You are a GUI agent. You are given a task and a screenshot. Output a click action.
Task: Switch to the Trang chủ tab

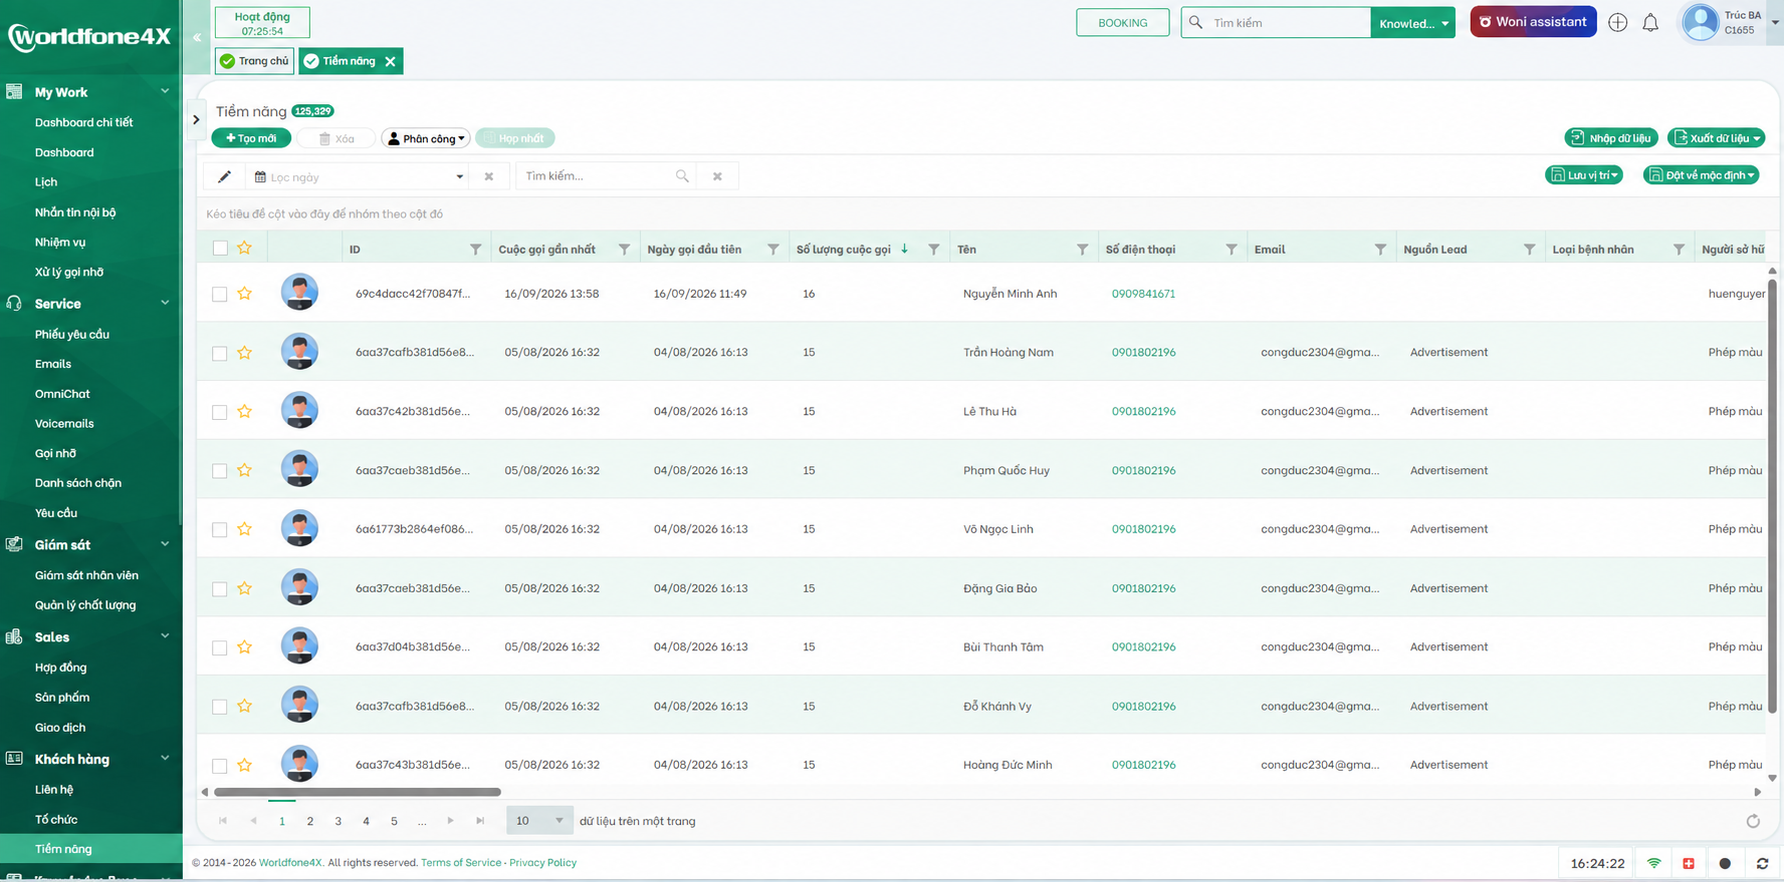255,61
